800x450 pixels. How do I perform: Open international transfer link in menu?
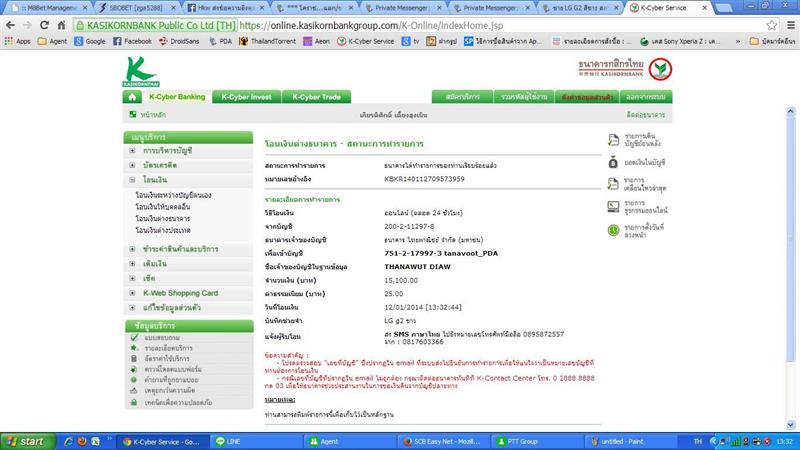point(163,231)
